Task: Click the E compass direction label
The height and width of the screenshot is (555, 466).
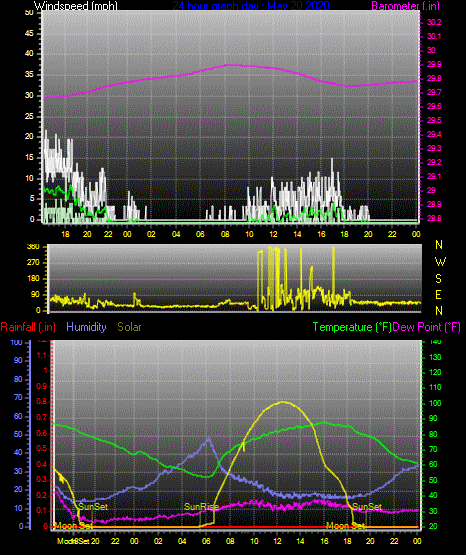Action: 438,295
